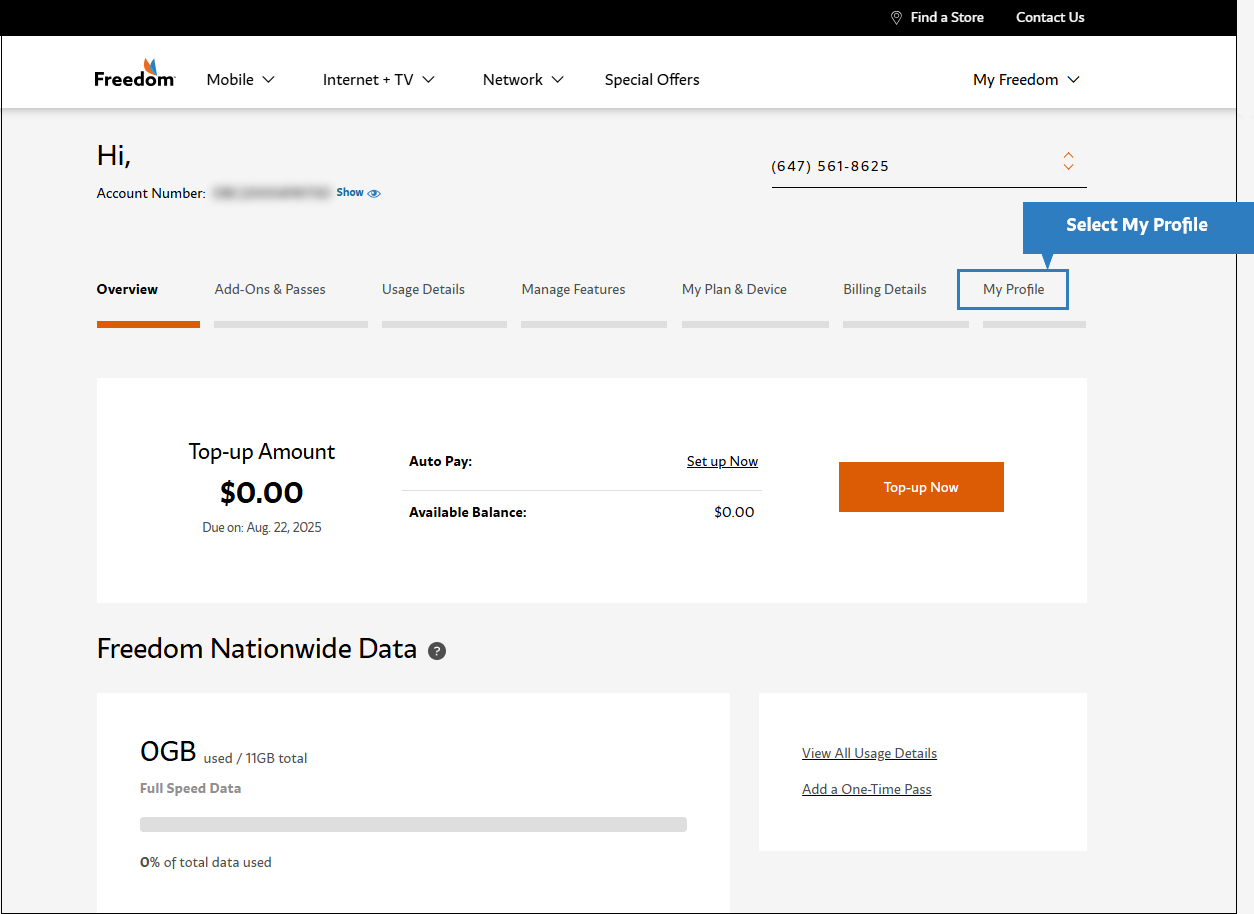Viewport: 1254px width, 914px height.
Task: Click the Full Speed Data label
Action: [x=190, y=788]
